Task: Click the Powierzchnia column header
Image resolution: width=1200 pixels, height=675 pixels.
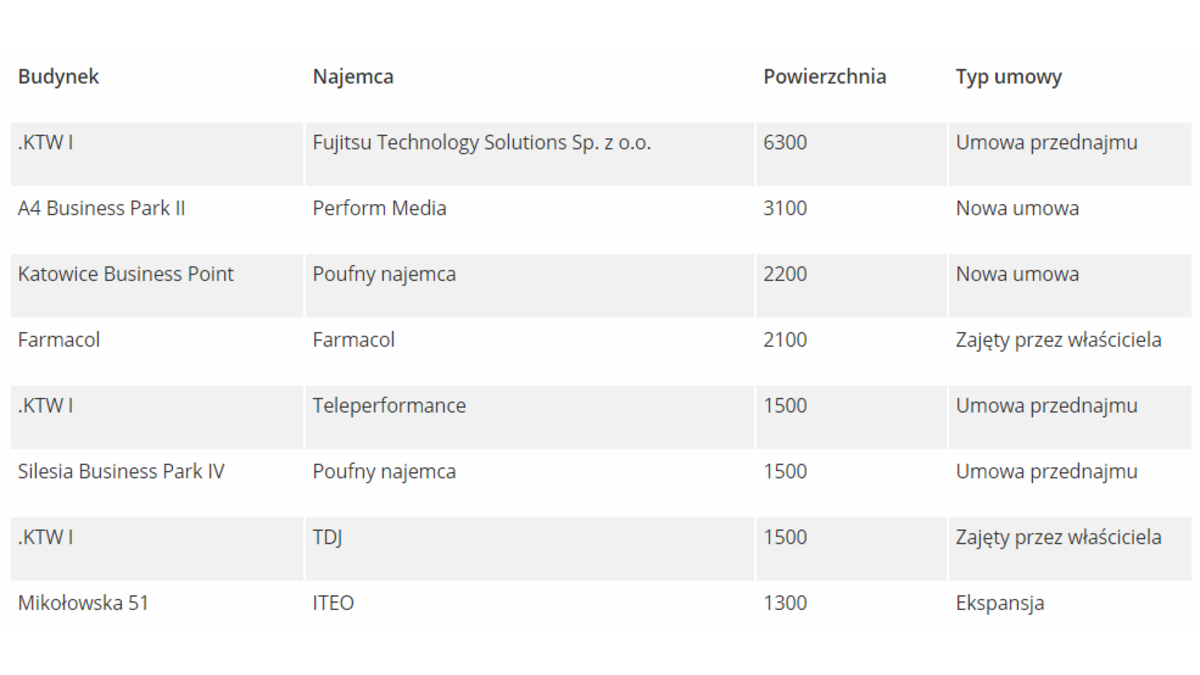Action: coord(824,77)
